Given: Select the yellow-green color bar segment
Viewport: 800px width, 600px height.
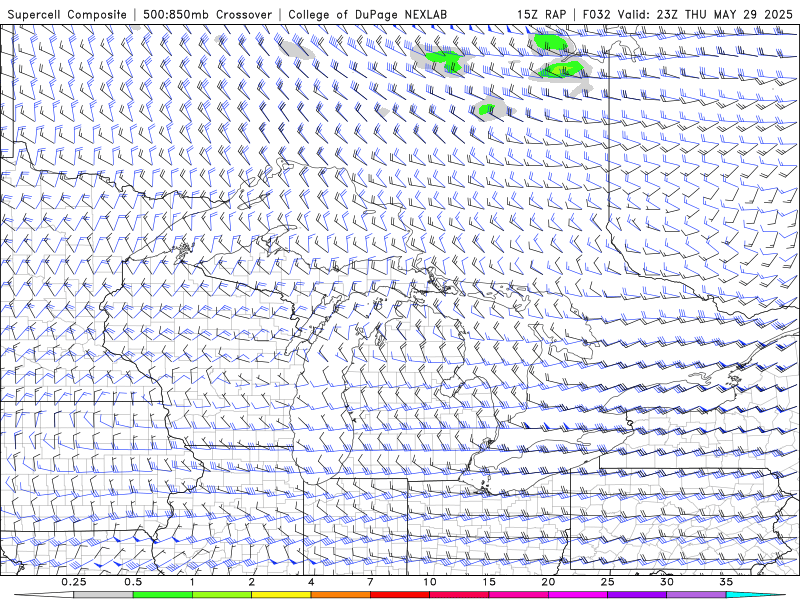Looking at the screenshot, I should pos(222,595).
